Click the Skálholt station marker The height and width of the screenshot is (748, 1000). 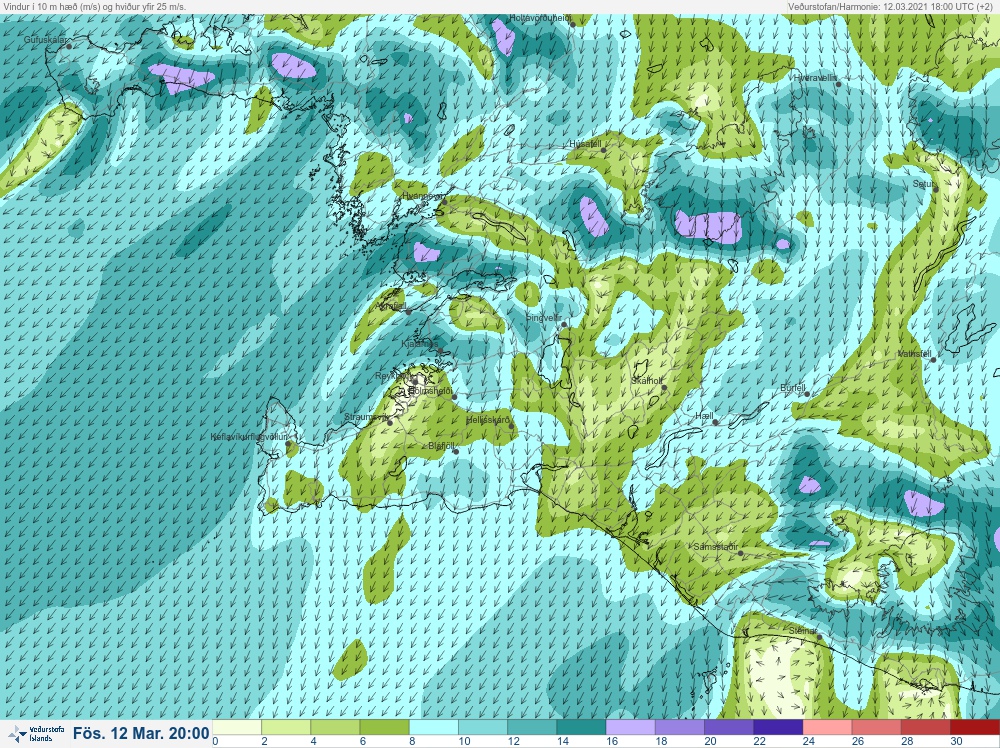click(664, 387)
